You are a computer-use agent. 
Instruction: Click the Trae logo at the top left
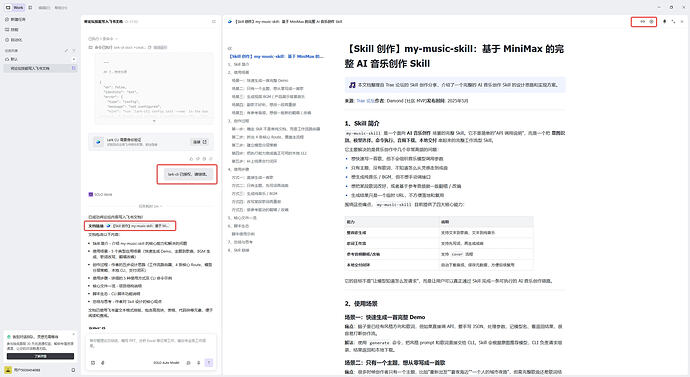tap(8, 7)
